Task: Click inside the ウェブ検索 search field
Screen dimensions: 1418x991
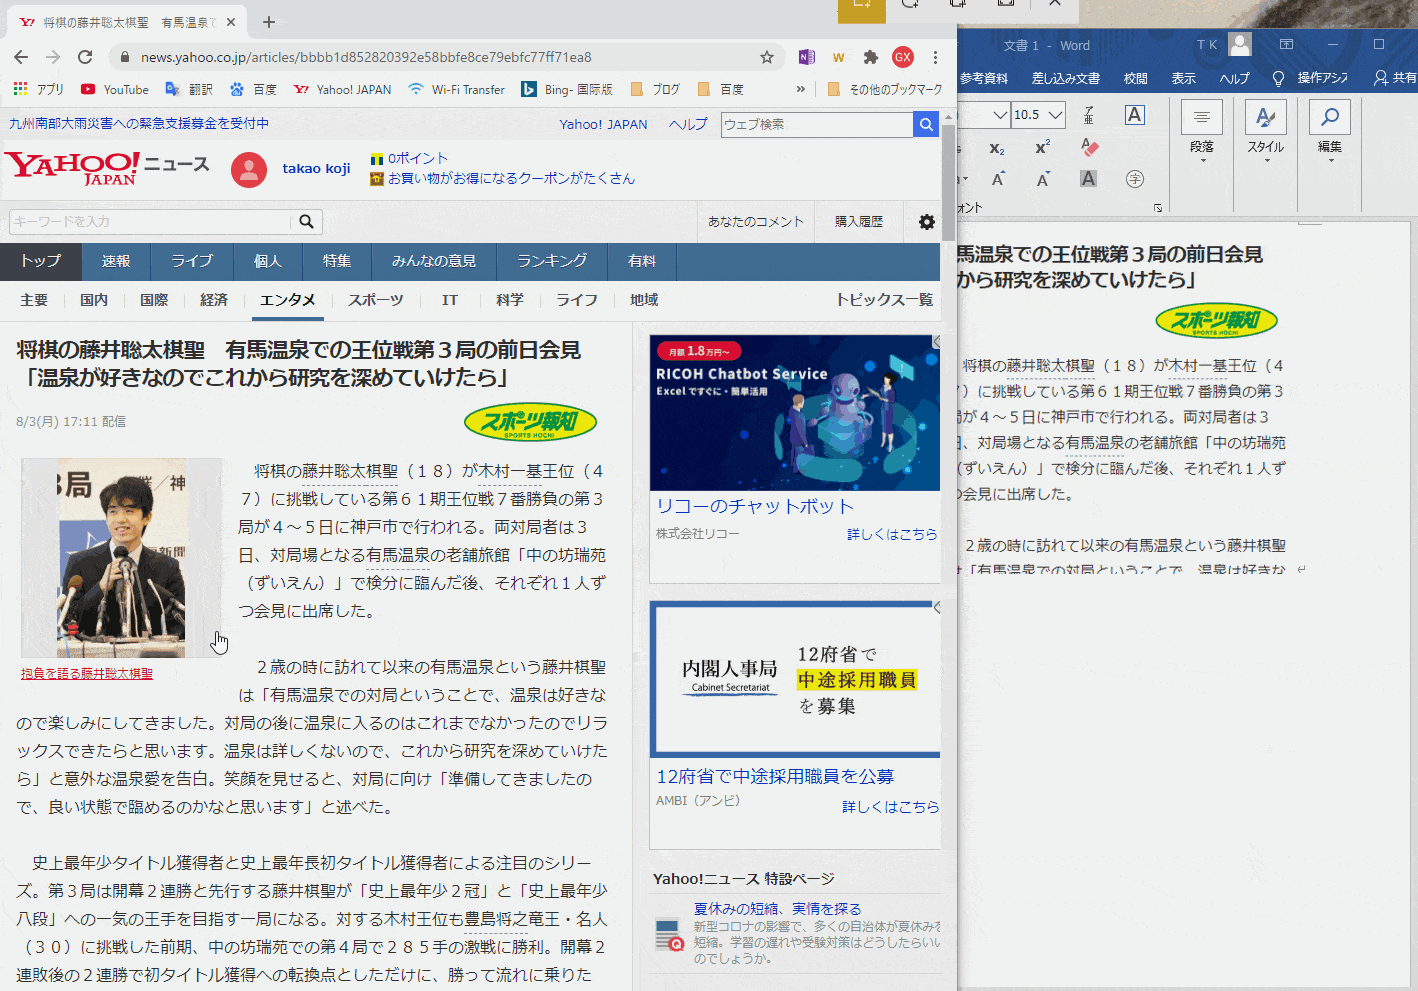Action: pos(816,124)
